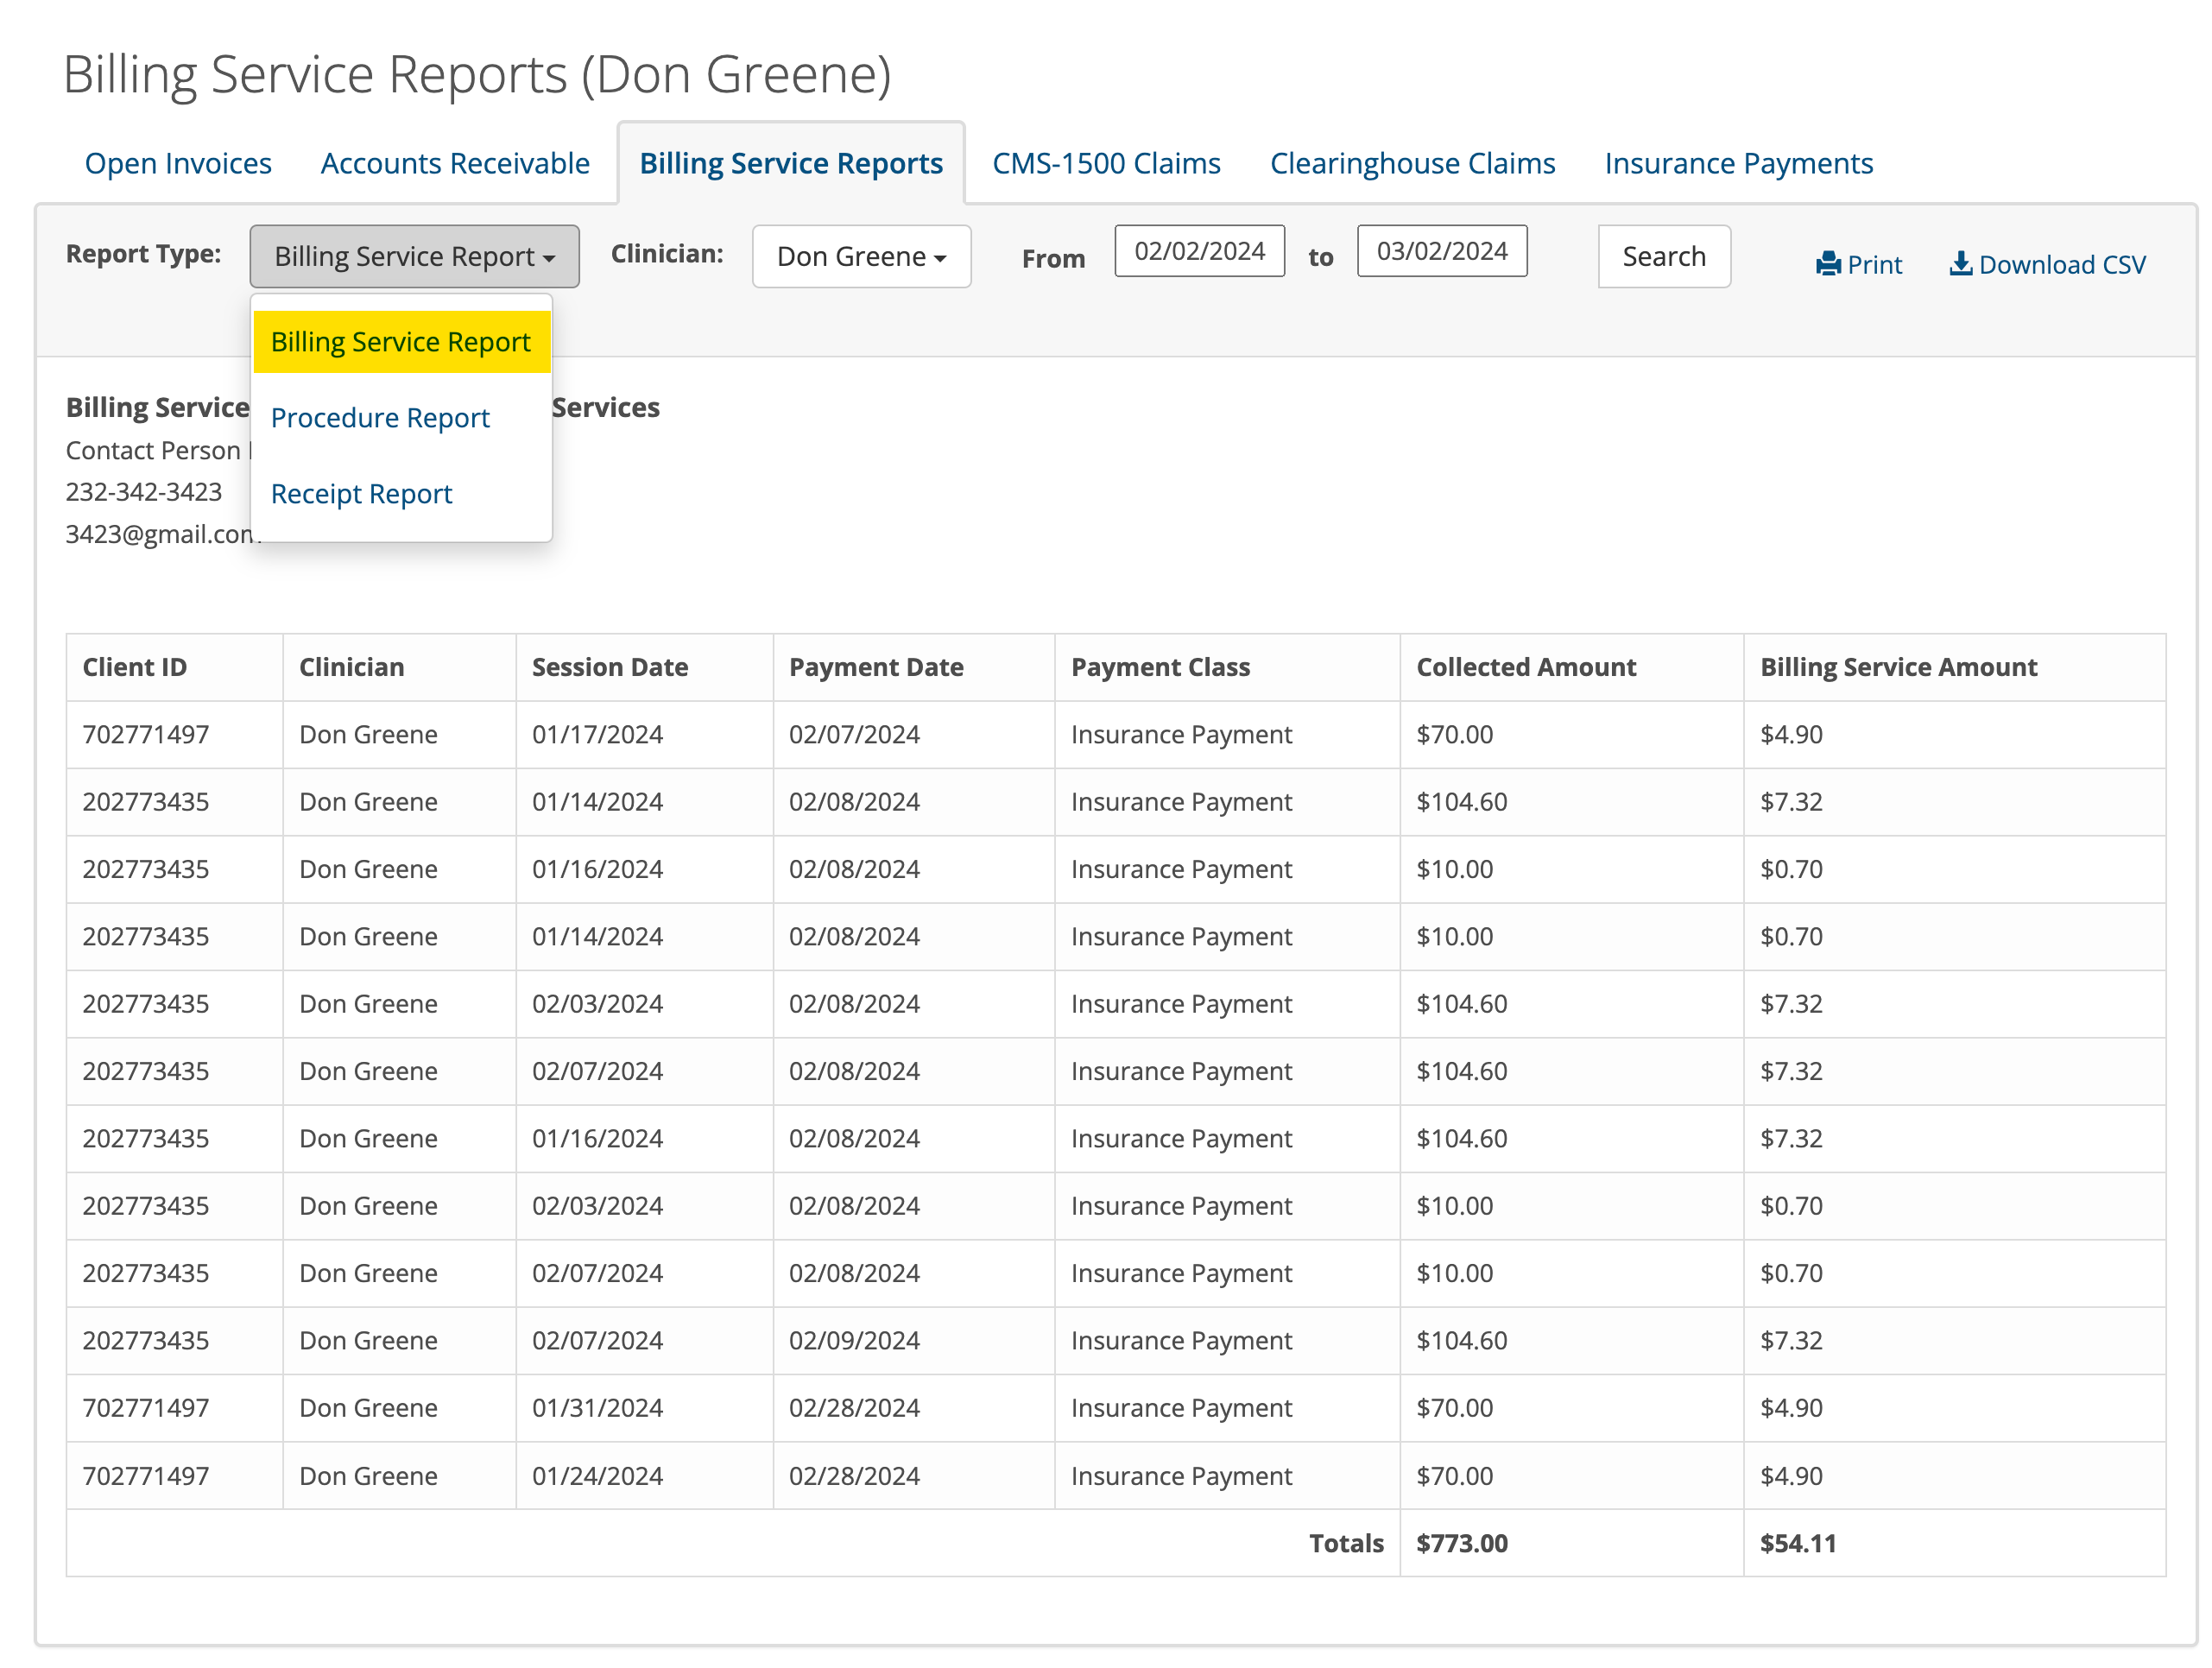Click $104.60 in the 02/09/2024 payment row
Image resolution: width=2212 pixels, height=1668 pixels.
(x=1461, y=1340)
